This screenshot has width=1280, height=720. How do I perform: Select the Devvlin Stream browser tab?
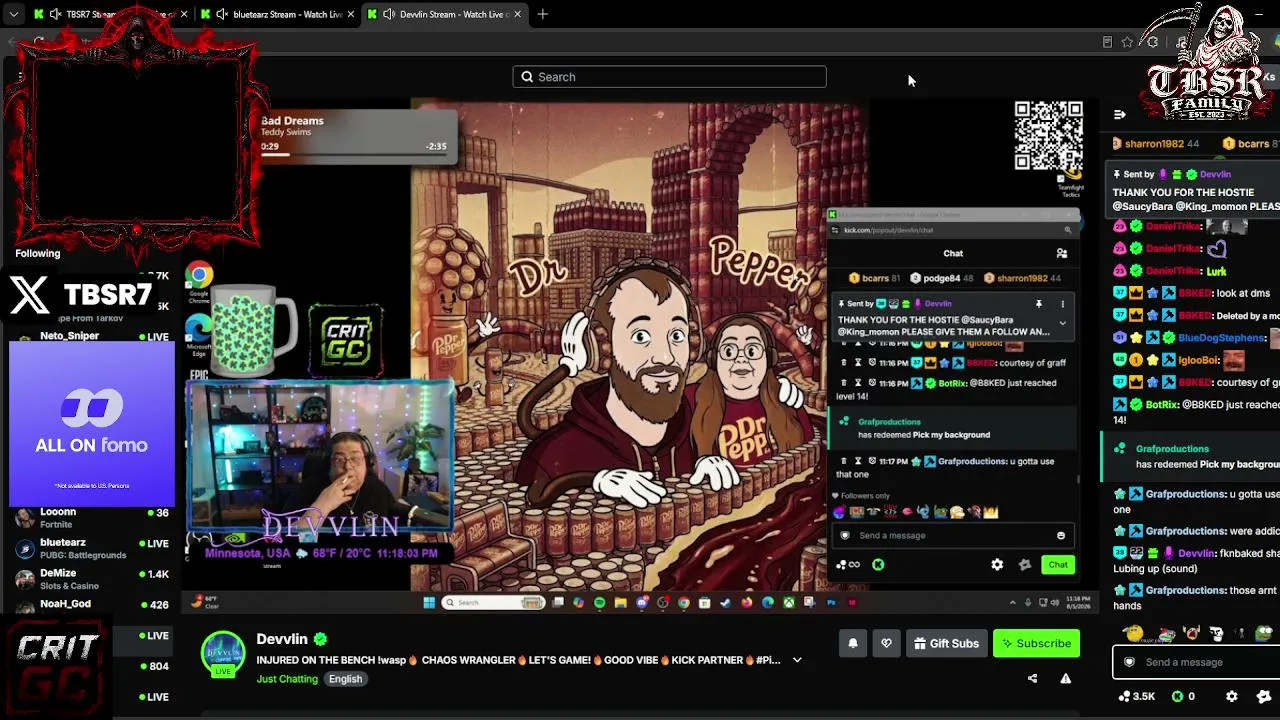(444, 14)
